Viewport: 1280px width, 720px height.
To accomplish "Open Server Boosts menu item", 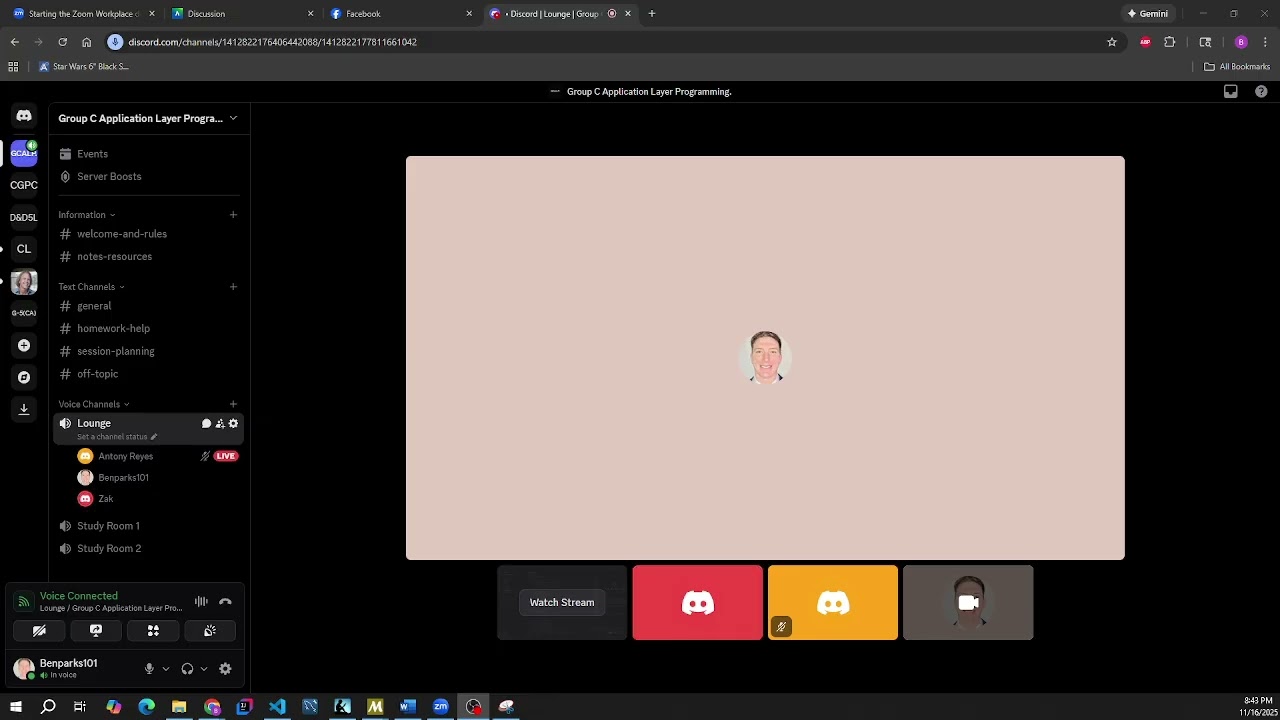I will click(148, 177).
